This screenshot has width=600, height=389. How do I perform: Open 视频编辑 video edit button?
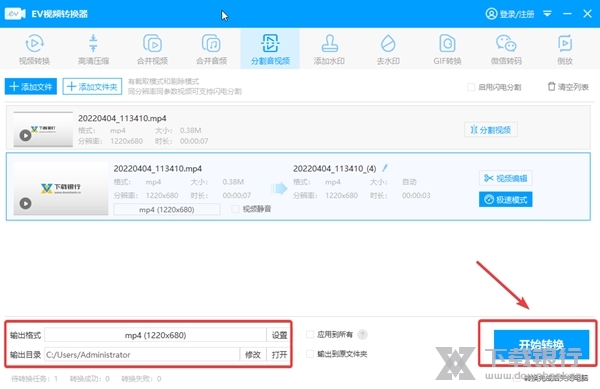[505, 178]
